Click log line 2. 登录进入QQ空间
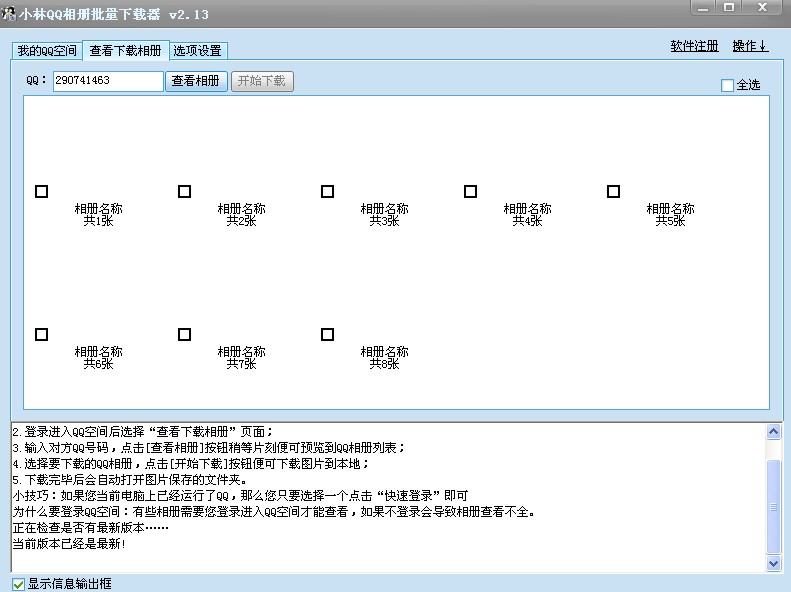The height and width of the screenshot is (592, 791). [142, 432]
